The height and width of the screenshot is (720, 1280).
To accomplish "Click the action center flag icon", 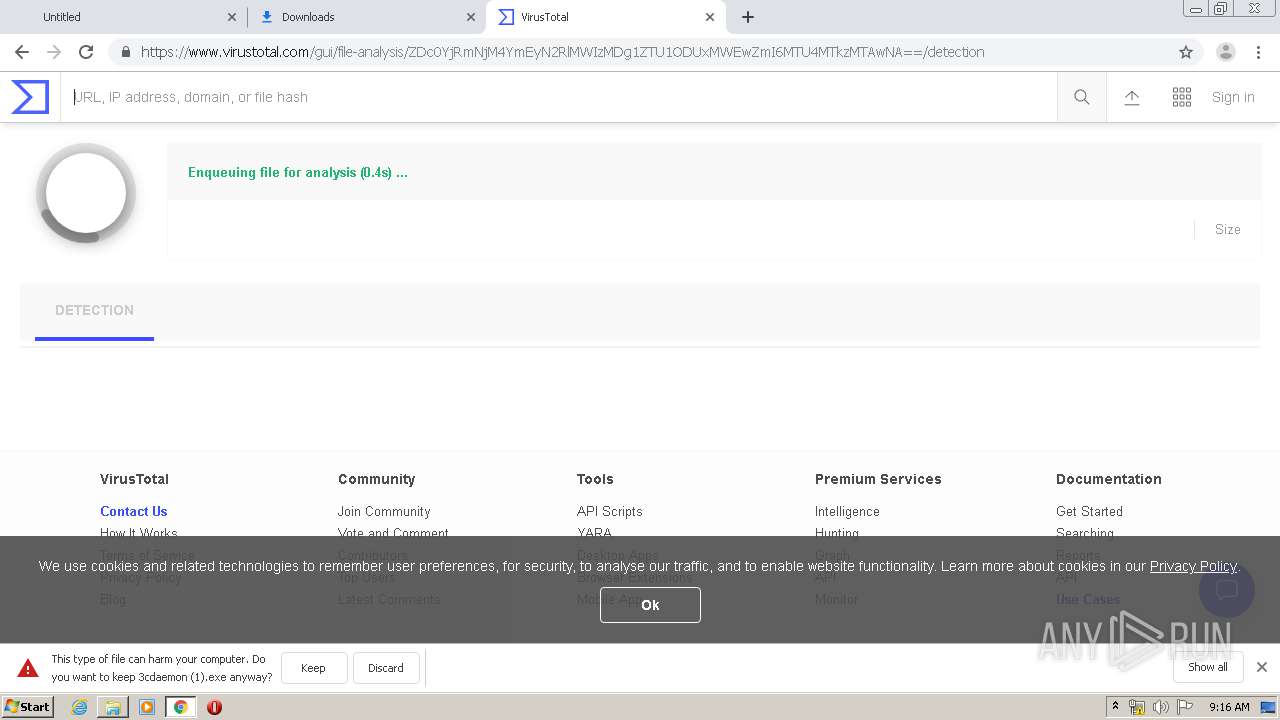I will pos(1185,707).
